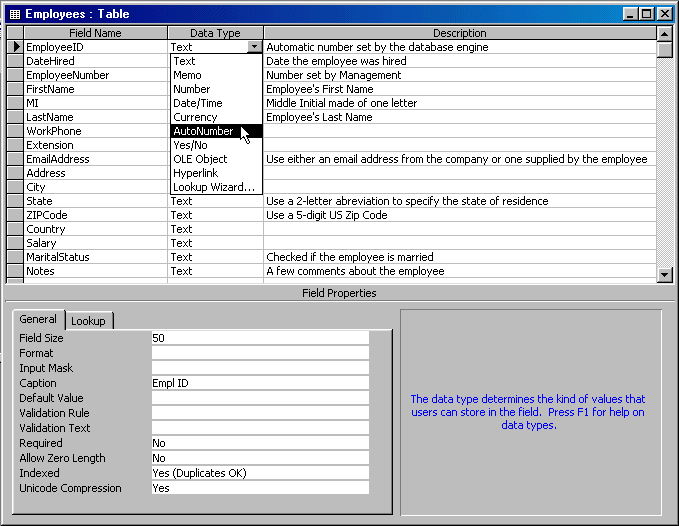Click the Required property value No
The height and width of the screenshot is (526, 679).
(260, 443)
